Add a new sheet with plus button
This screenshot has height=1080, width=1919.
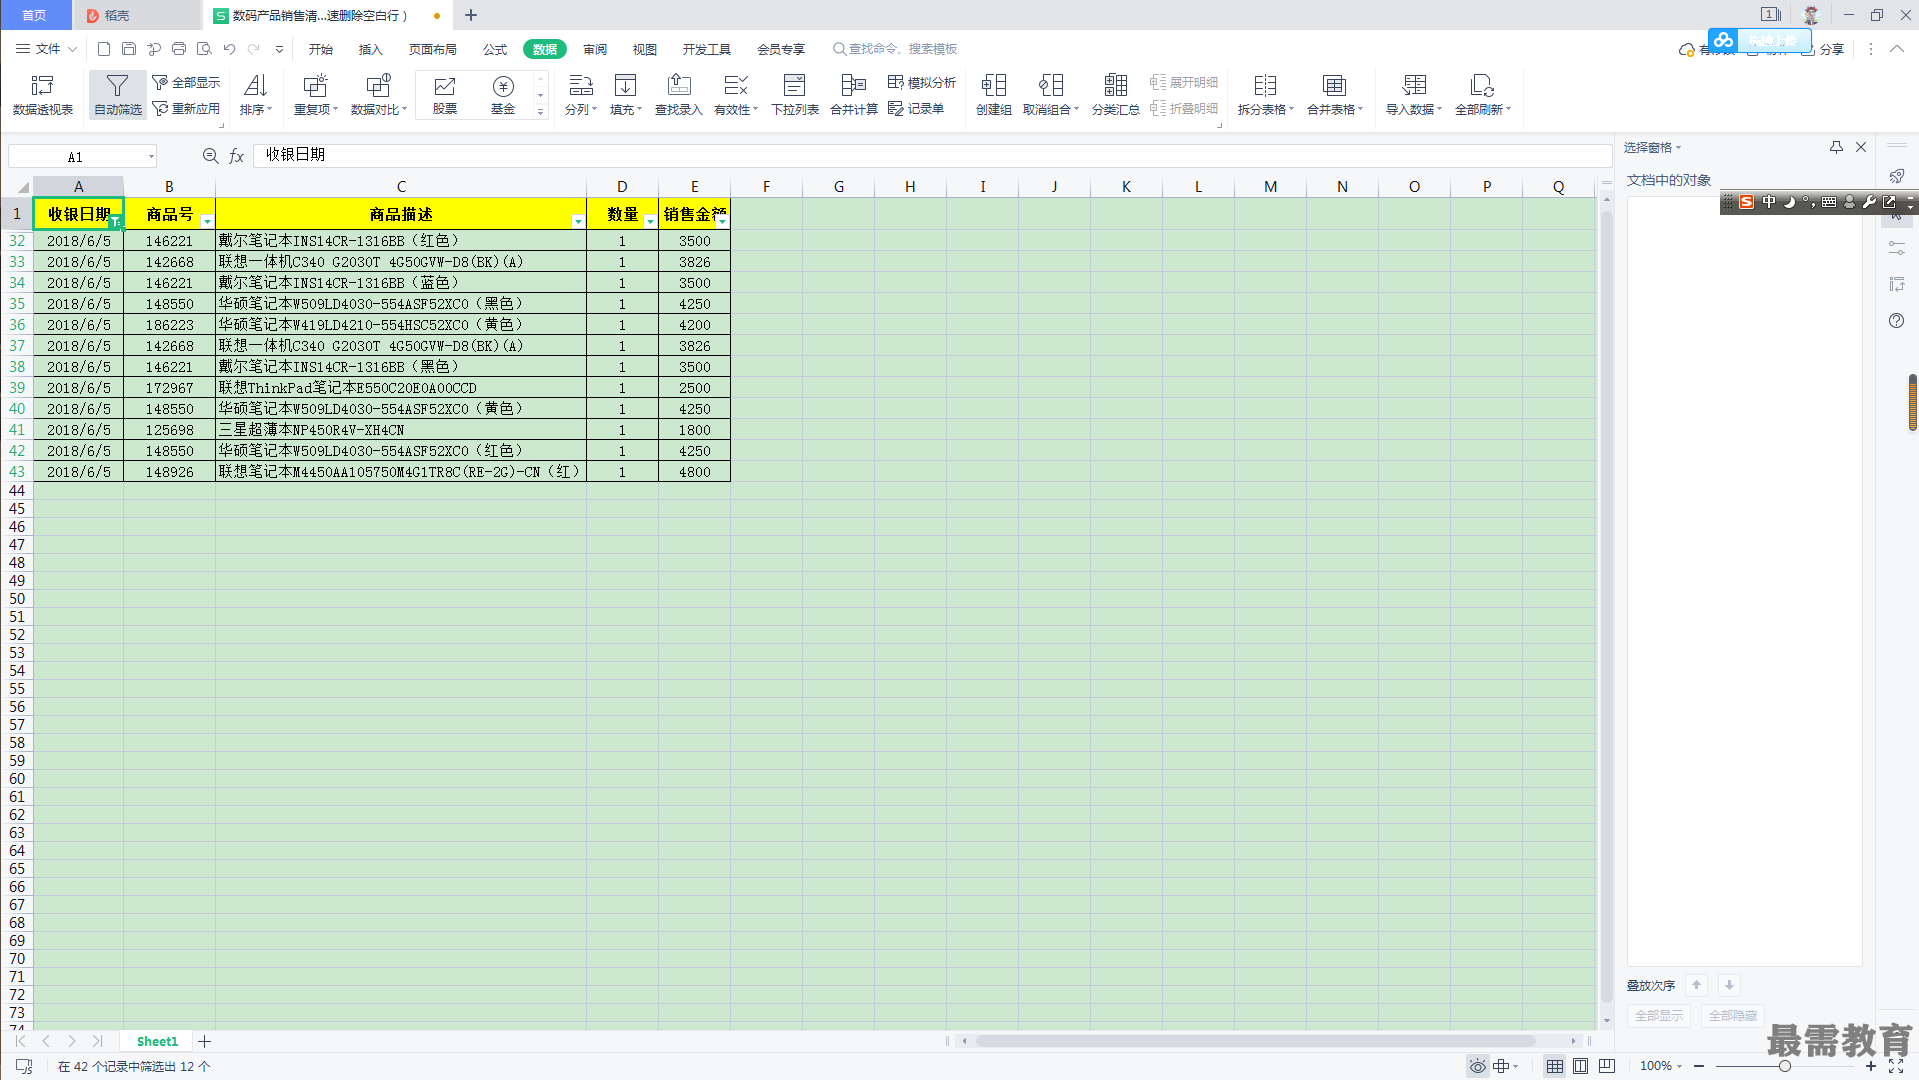coord(205,1041)
